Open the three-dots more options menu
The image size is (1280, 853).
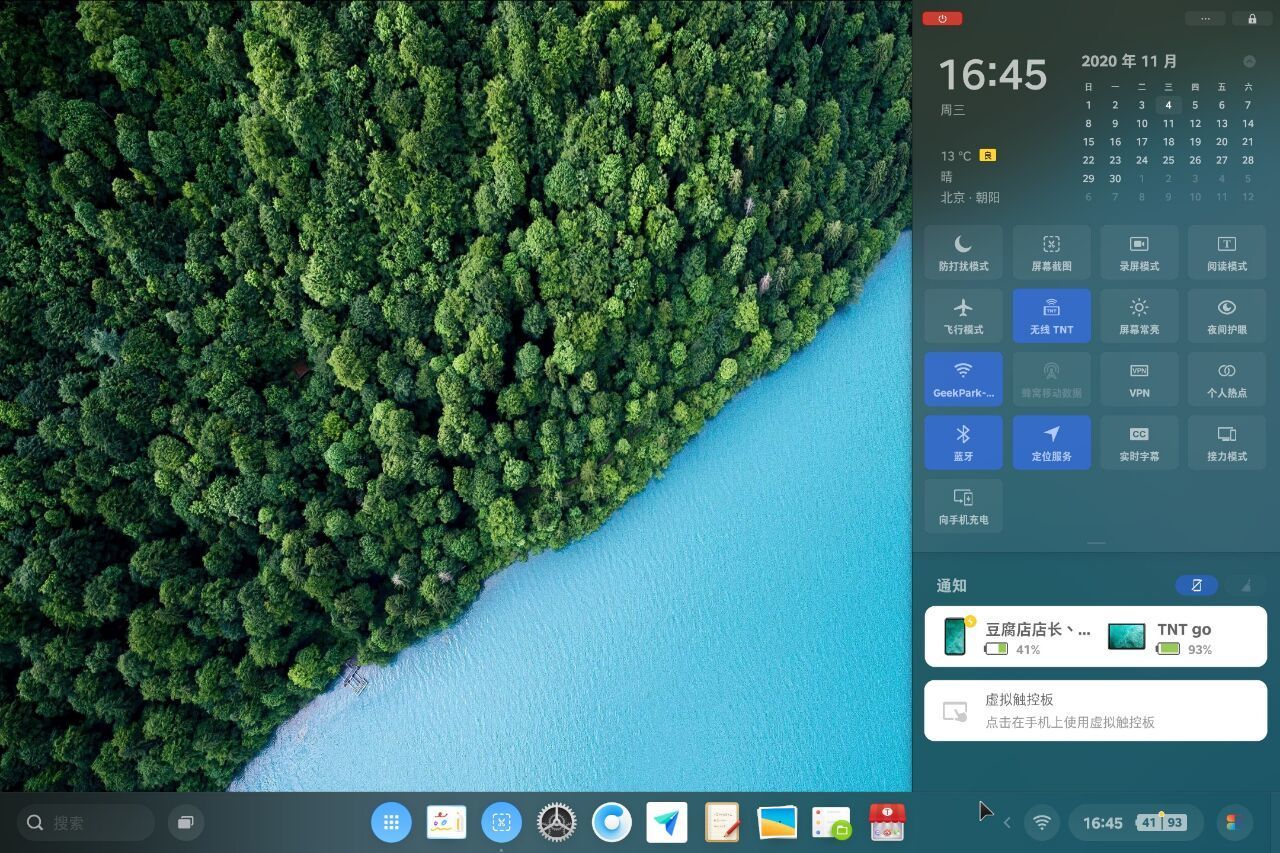coord(1205,18)
